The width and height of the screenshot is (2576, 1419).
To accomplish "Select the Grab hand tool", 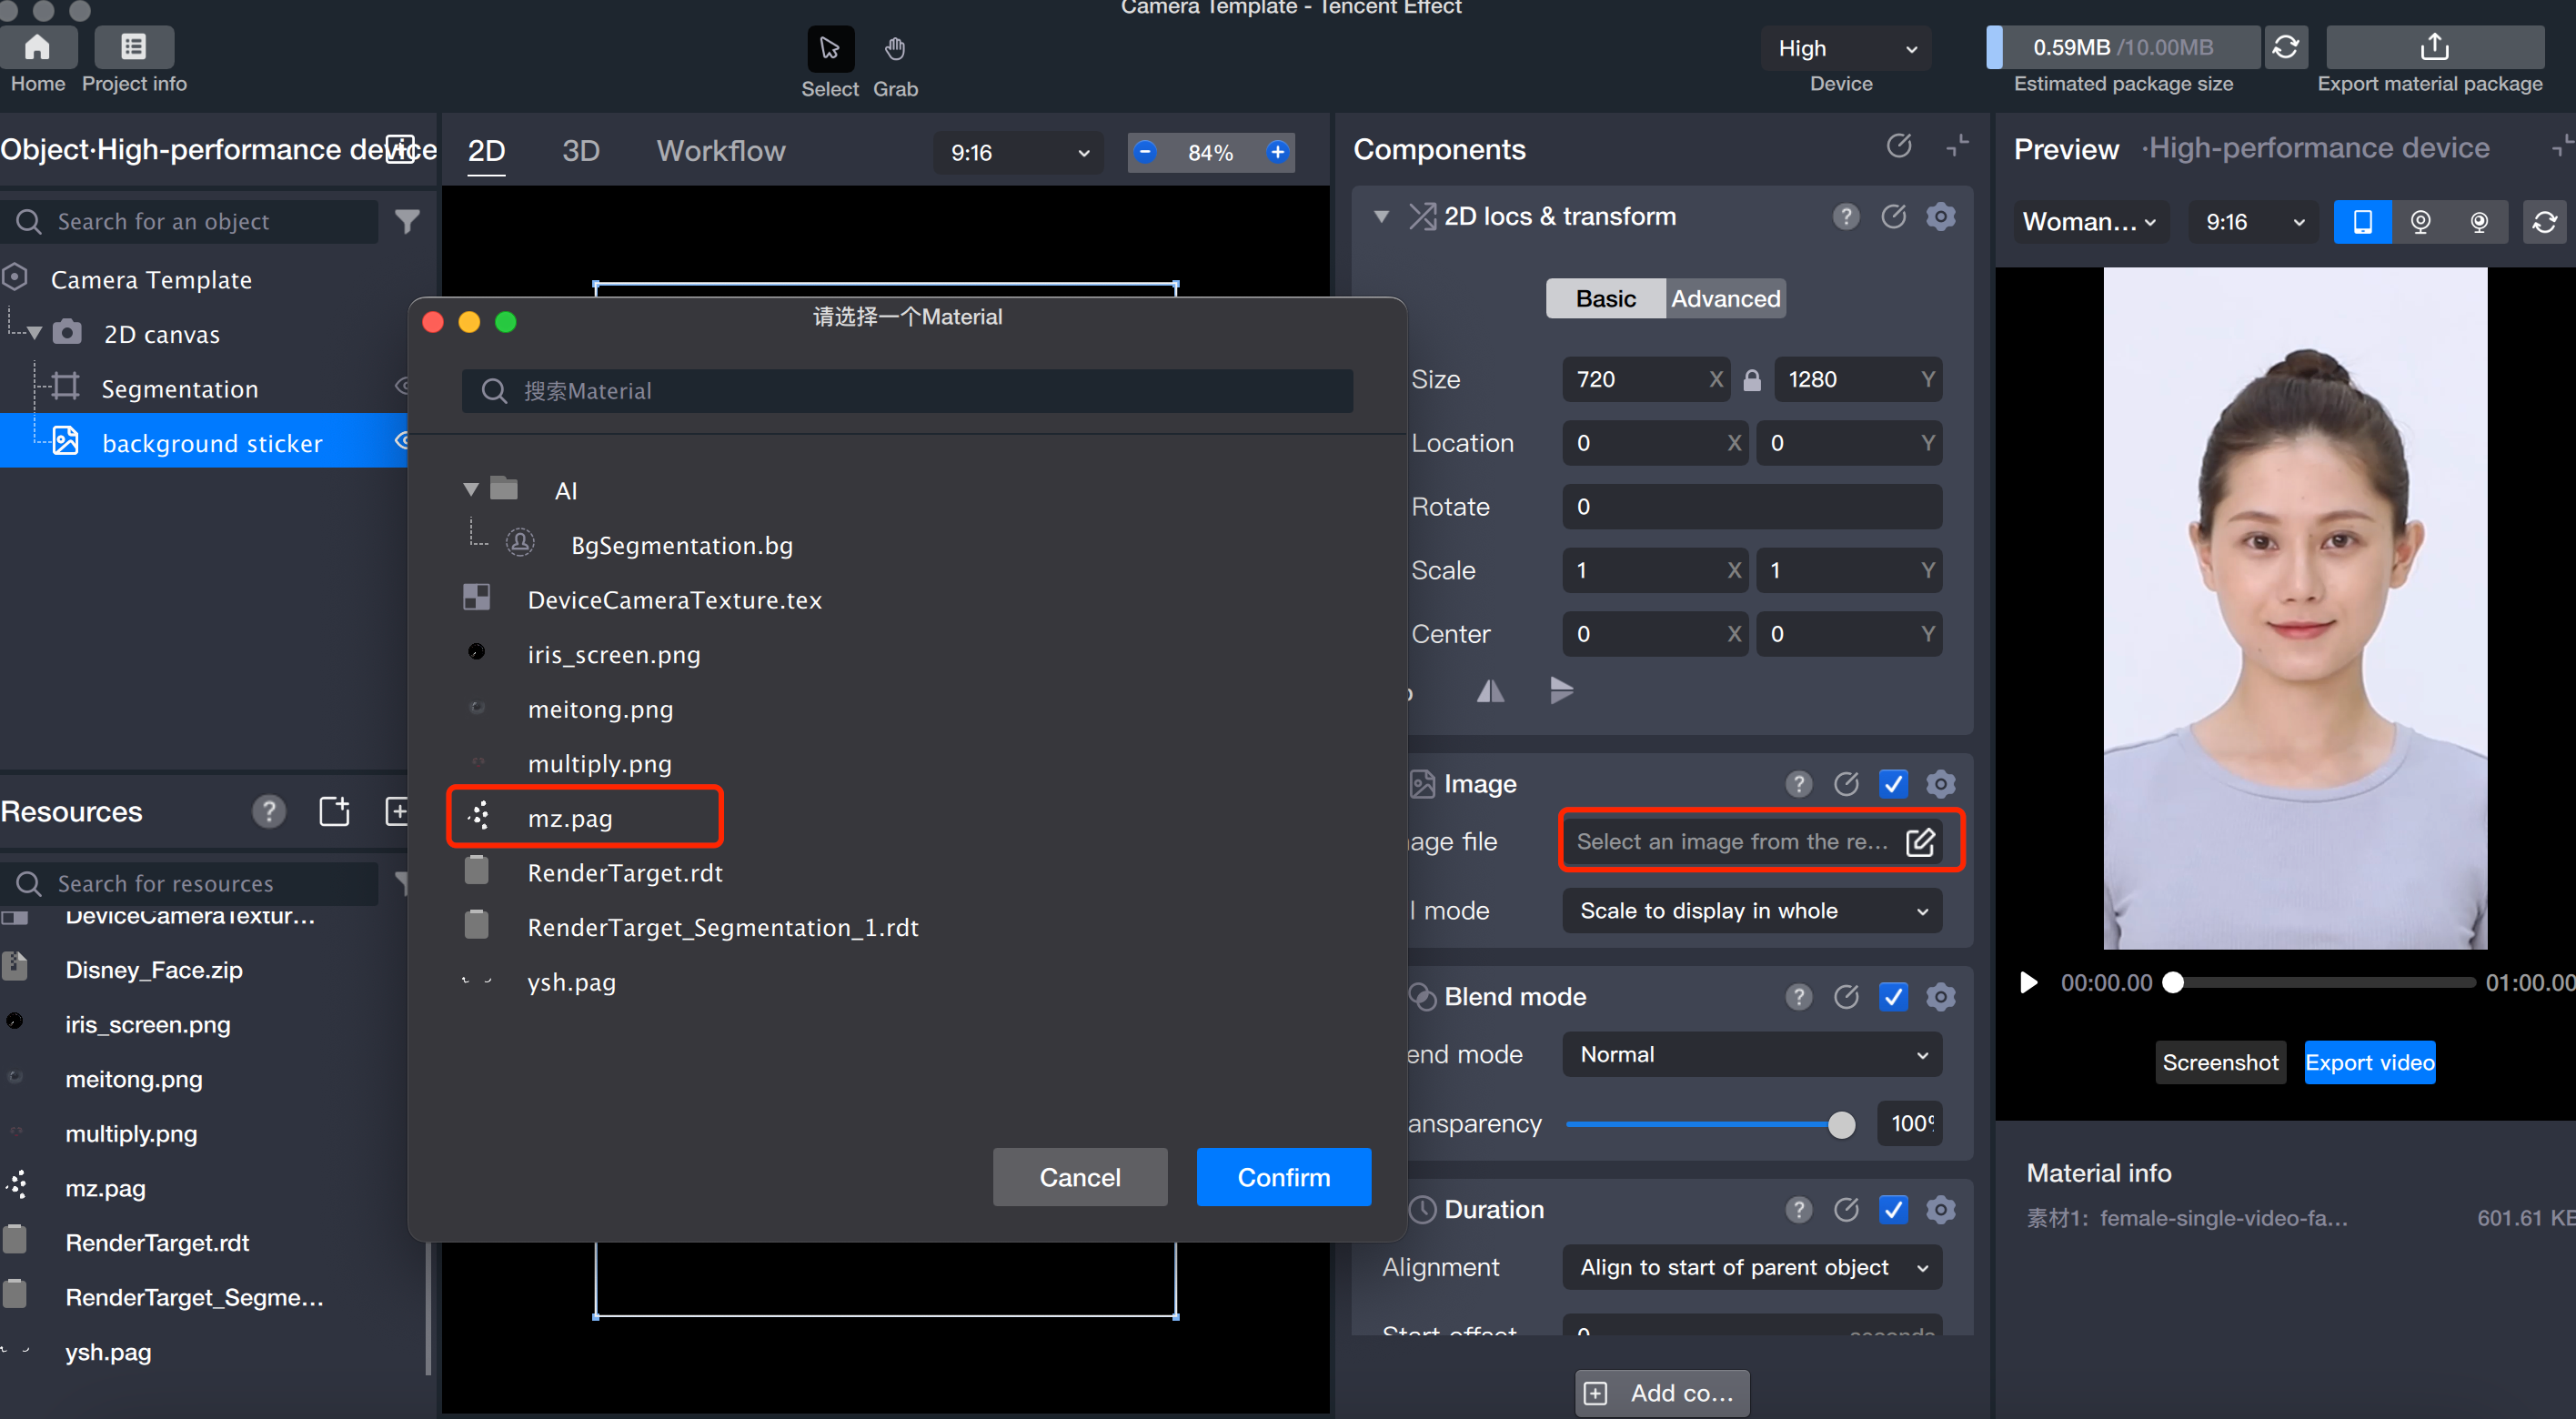I will coord(894,48).
